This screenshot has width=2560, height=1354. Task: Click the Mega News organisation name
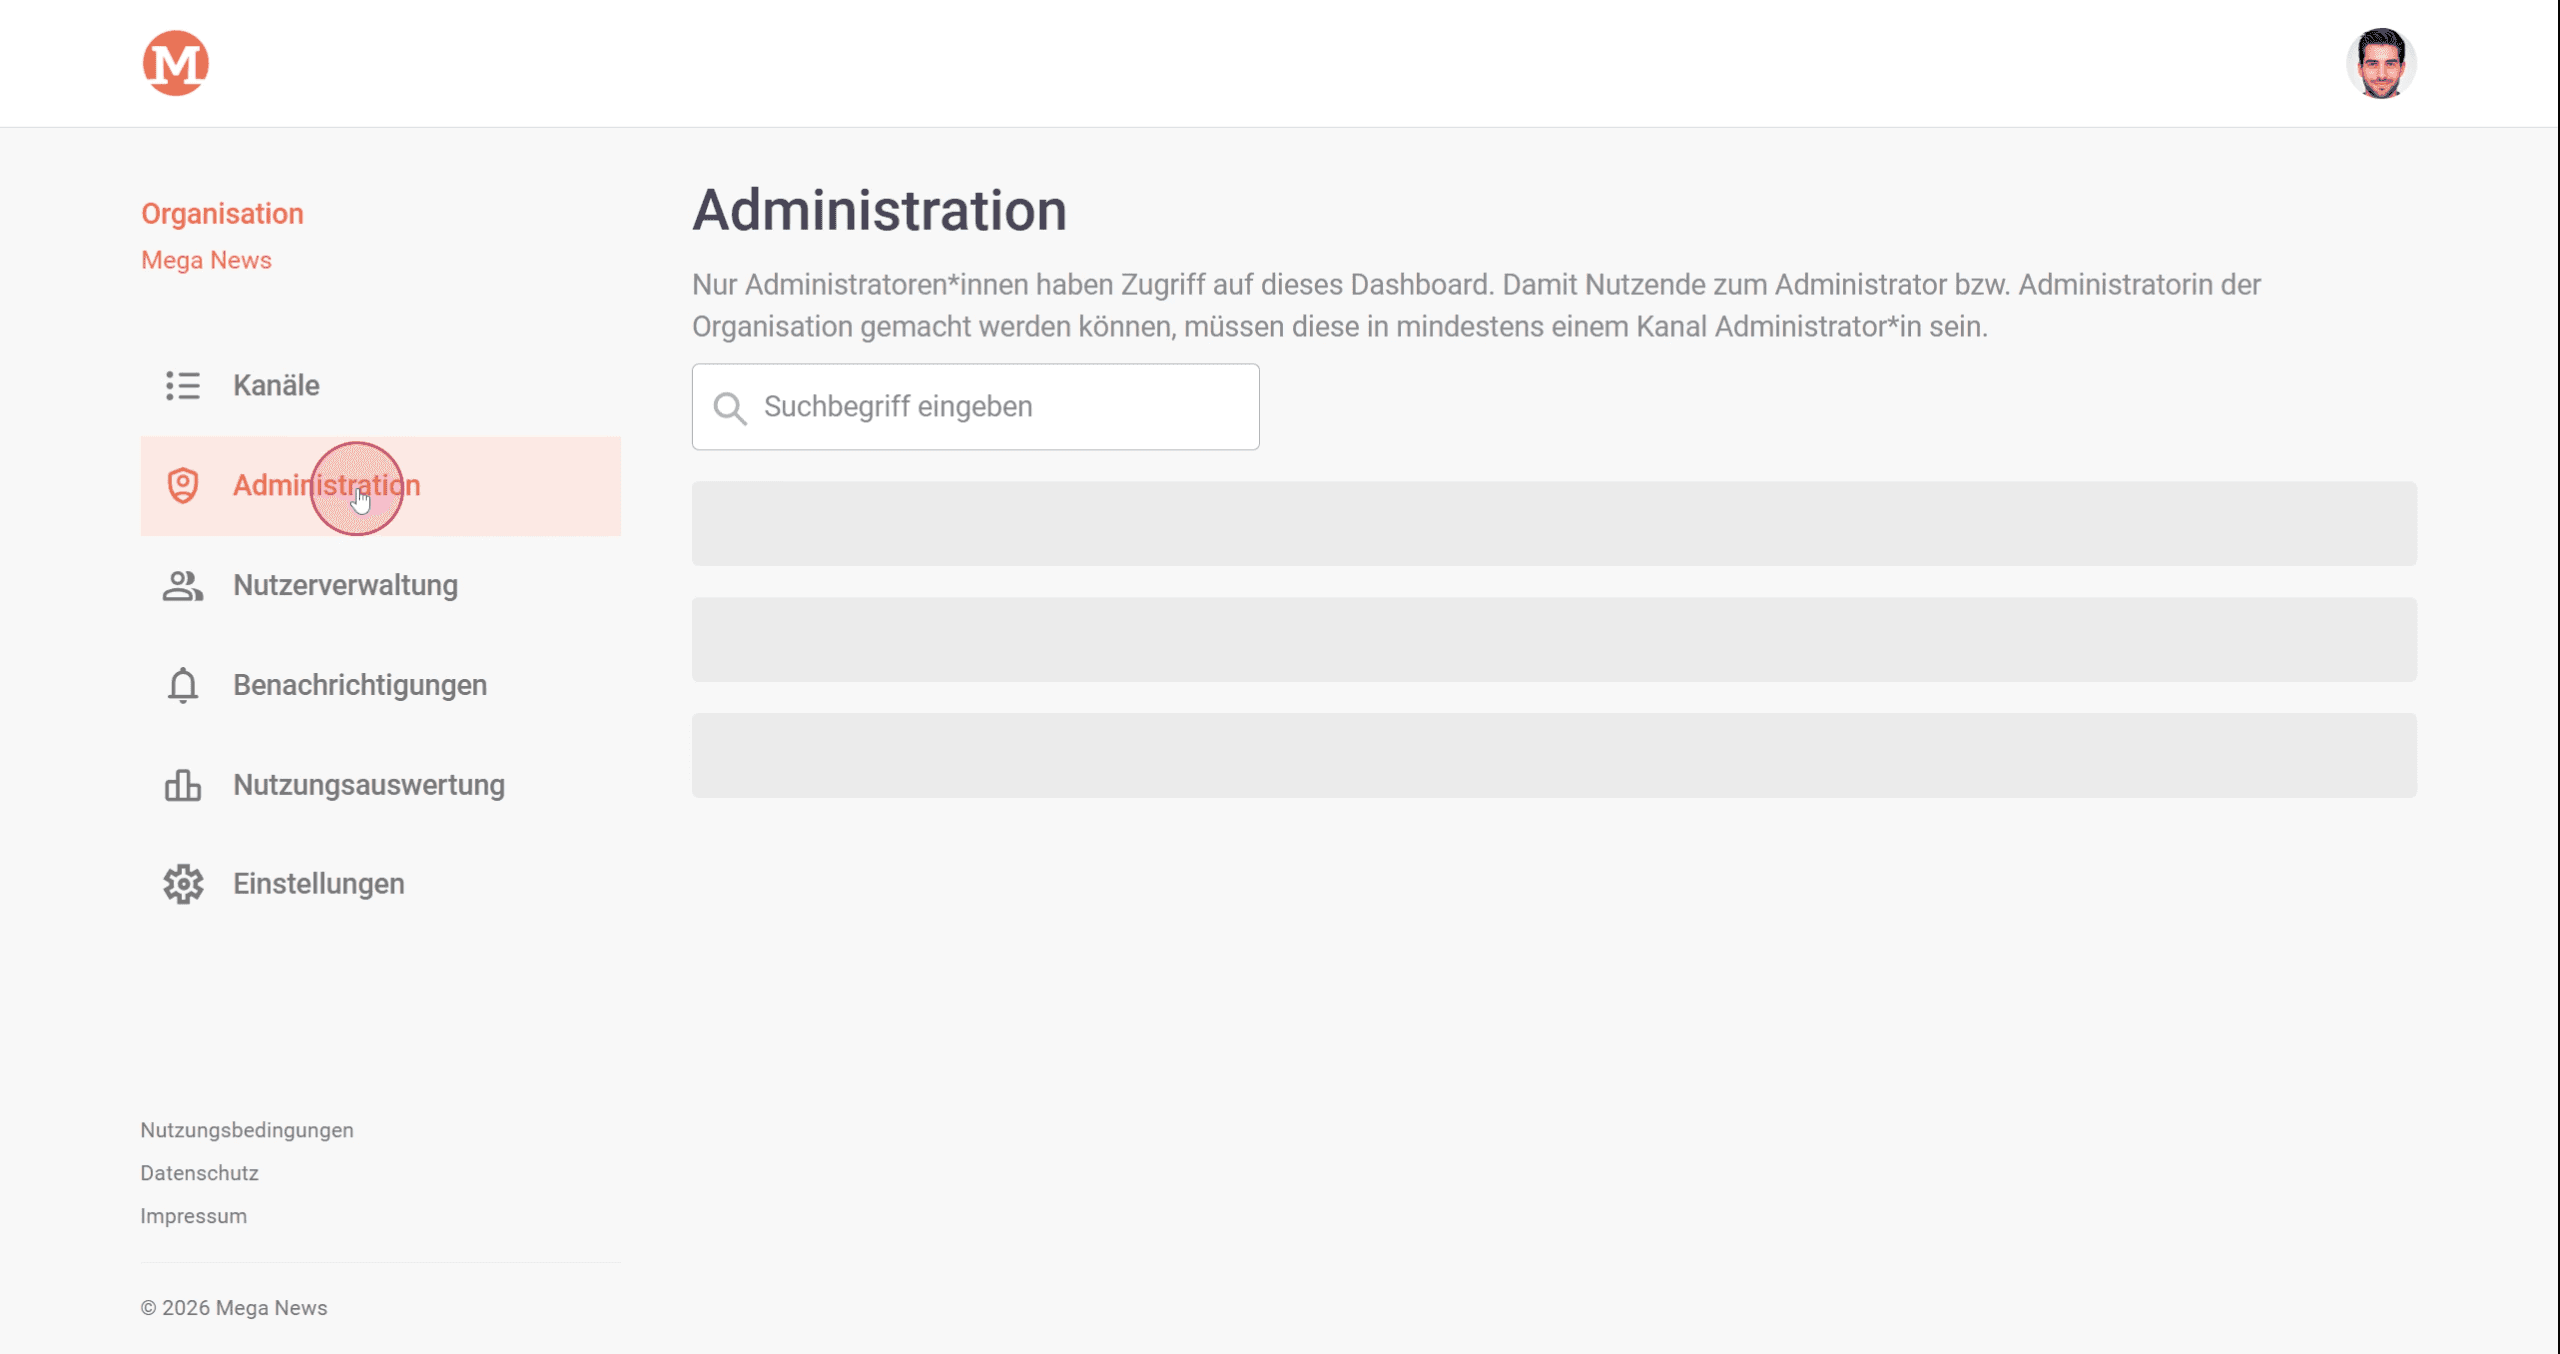206,260
